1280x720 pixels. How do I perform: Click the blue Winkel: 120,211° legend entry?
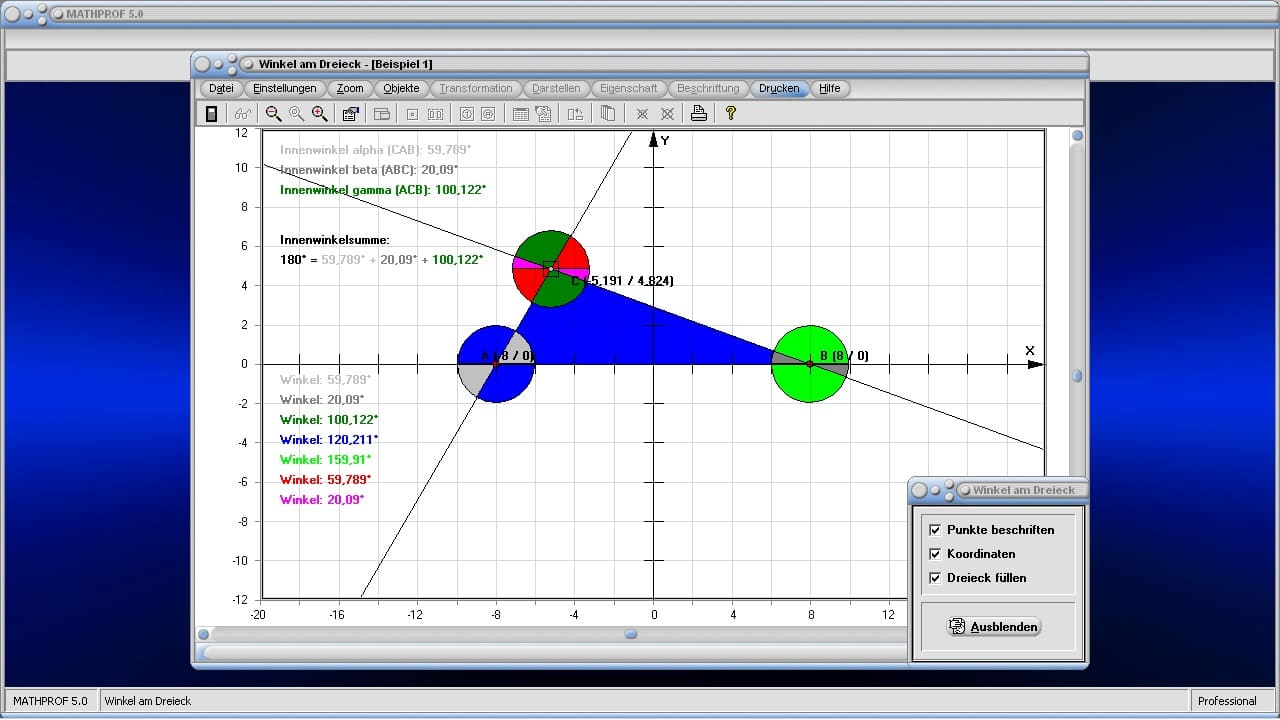(329, 440)
